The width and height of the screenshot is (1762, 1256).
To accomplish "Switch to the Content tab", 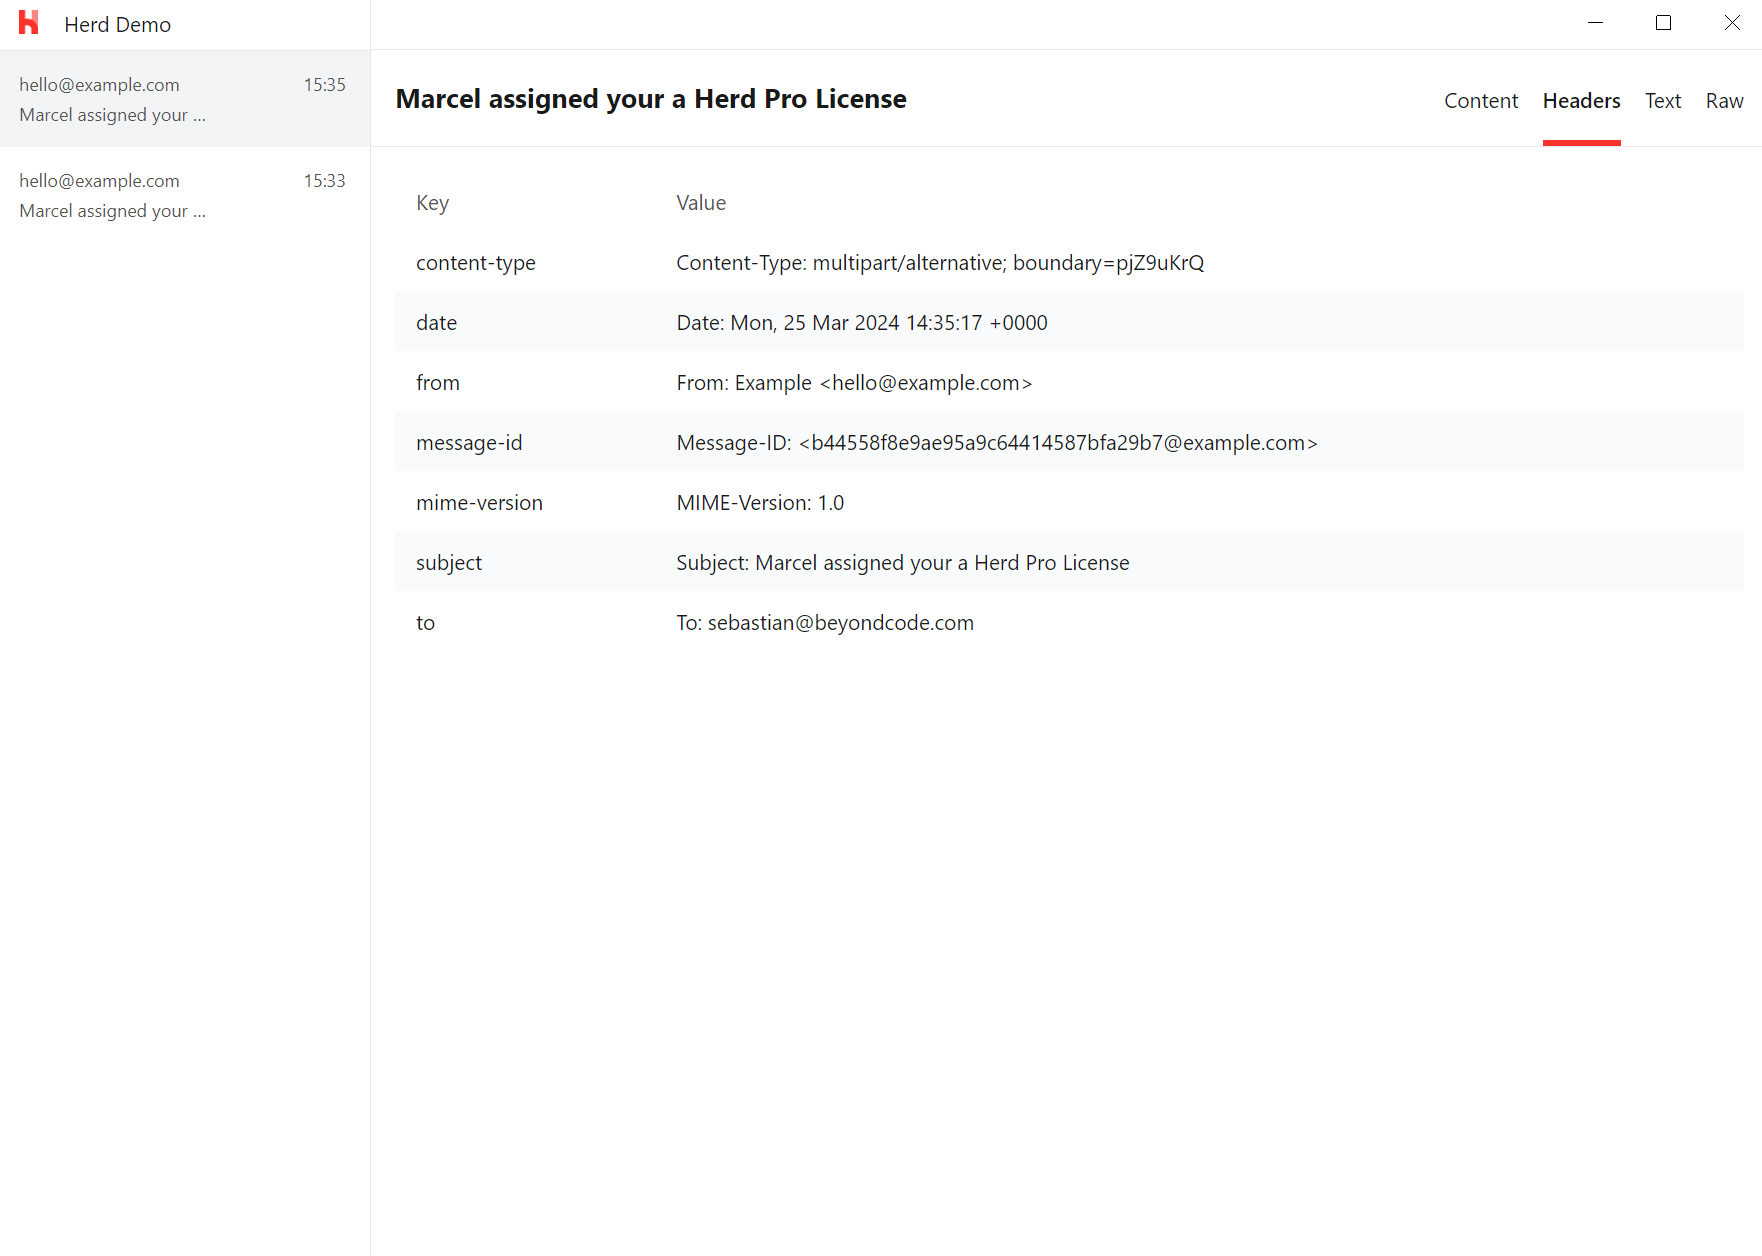I will pos(1481,100).
